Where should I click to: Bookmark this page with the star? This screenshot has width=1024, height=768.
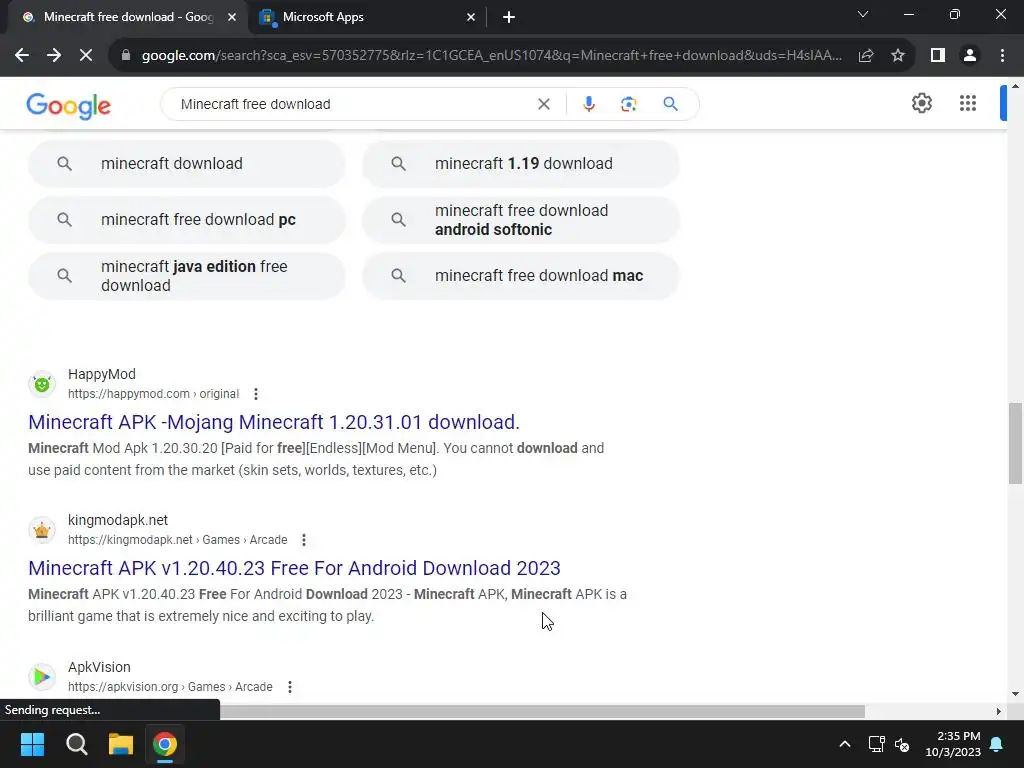(898, 56)
